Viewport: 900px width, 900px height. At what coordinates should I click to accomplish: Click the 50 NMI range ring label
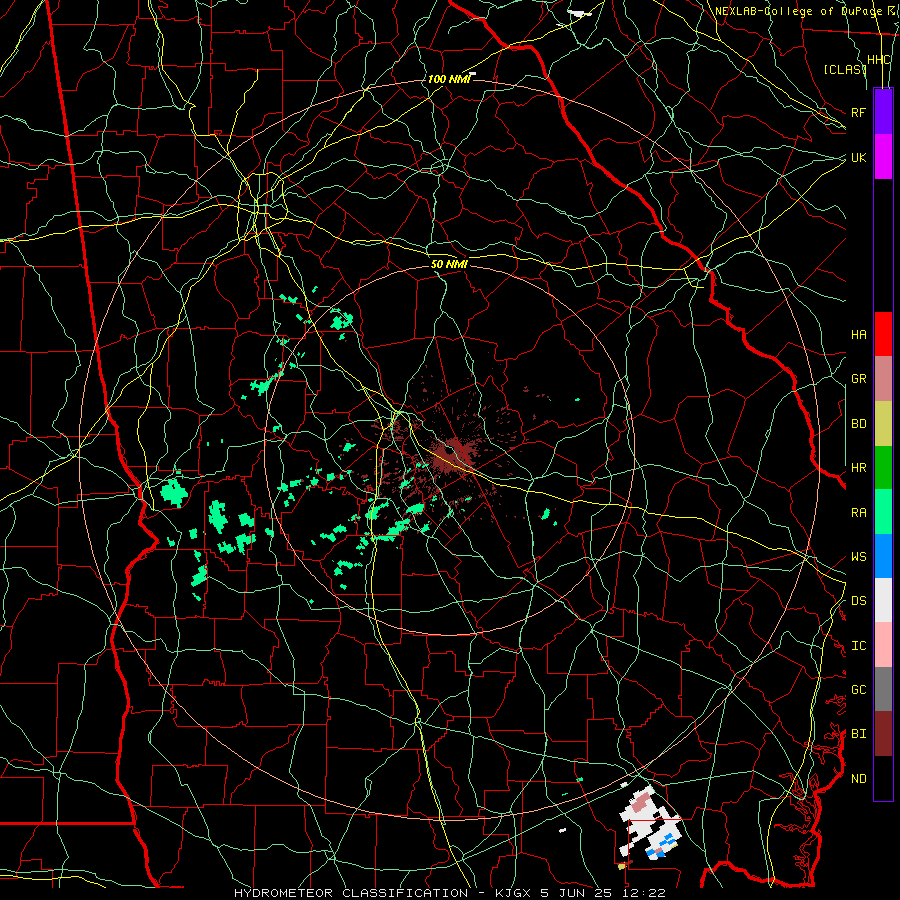(449, 264)
